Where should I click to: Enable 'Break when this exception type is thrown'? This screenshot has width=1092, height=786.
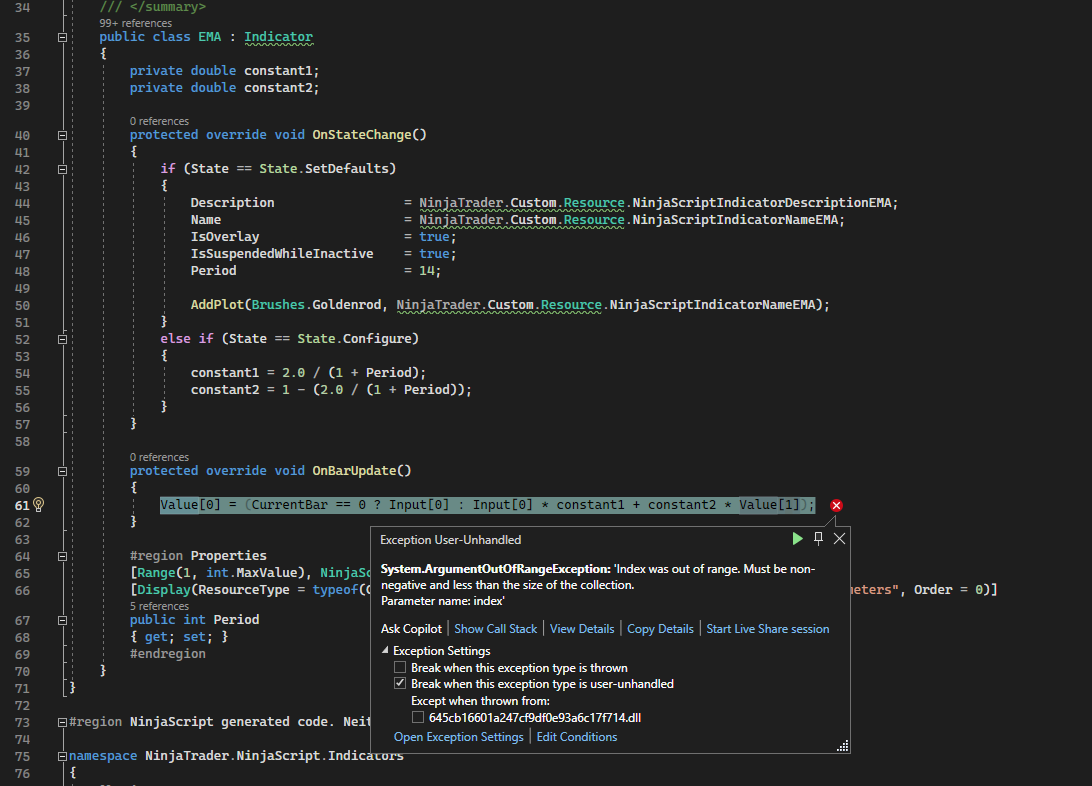401,667
